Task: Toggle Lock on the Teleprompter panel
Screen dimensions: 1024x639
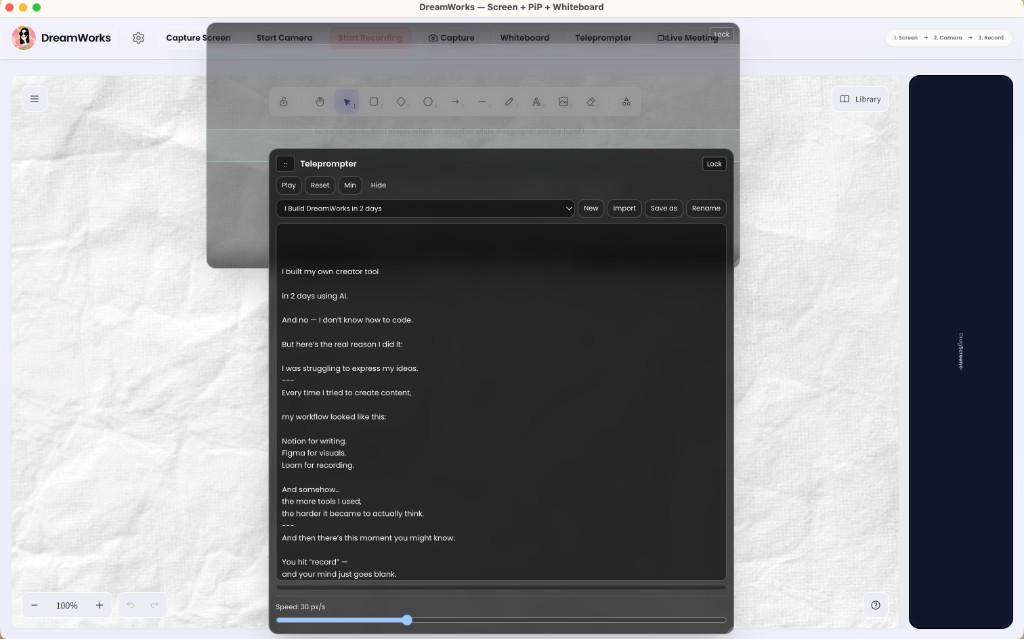Action: [x=714, y=164]
